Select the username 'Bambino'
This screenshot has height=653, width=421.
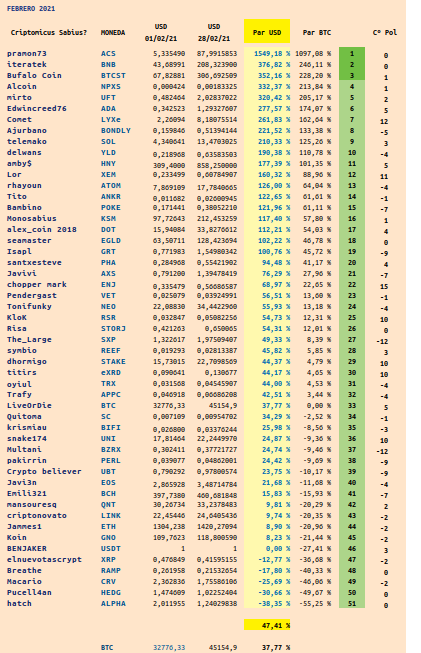coord(24,207)
